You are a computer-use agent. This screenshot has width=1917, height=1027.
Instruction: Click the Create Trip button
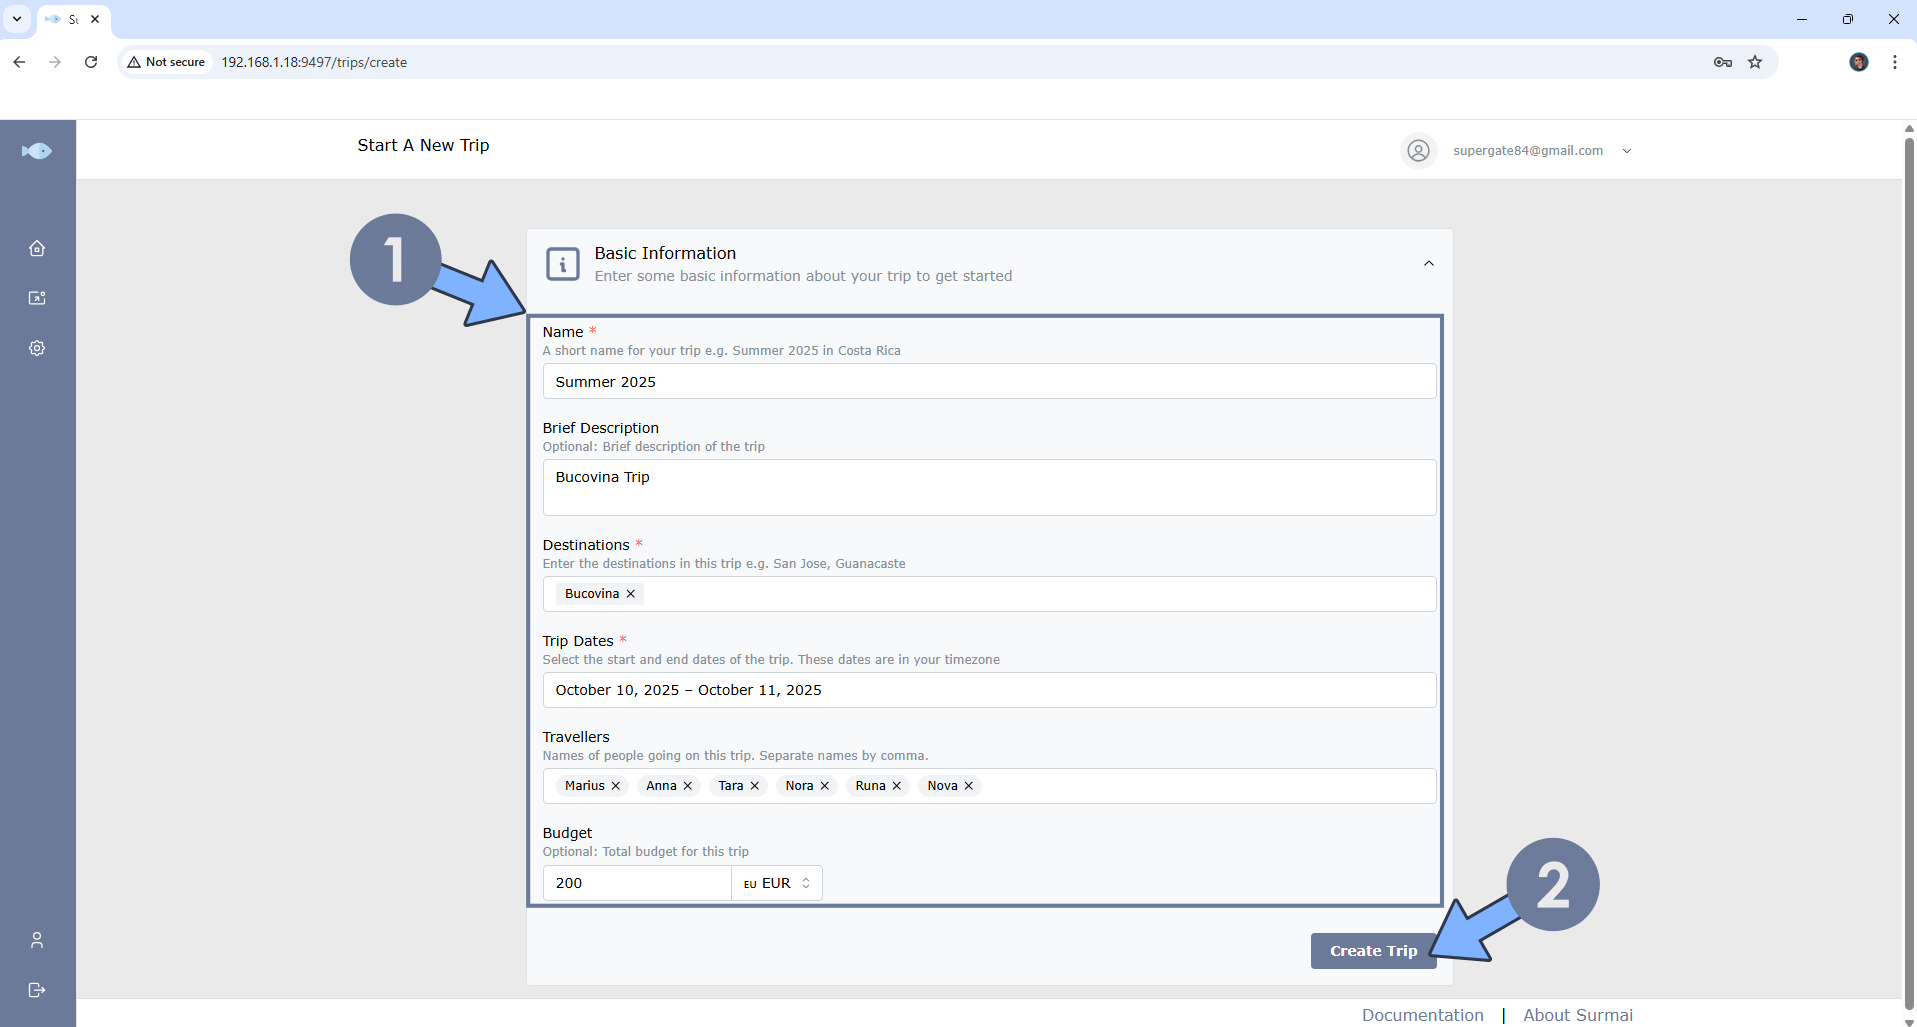coord(1372,951)
